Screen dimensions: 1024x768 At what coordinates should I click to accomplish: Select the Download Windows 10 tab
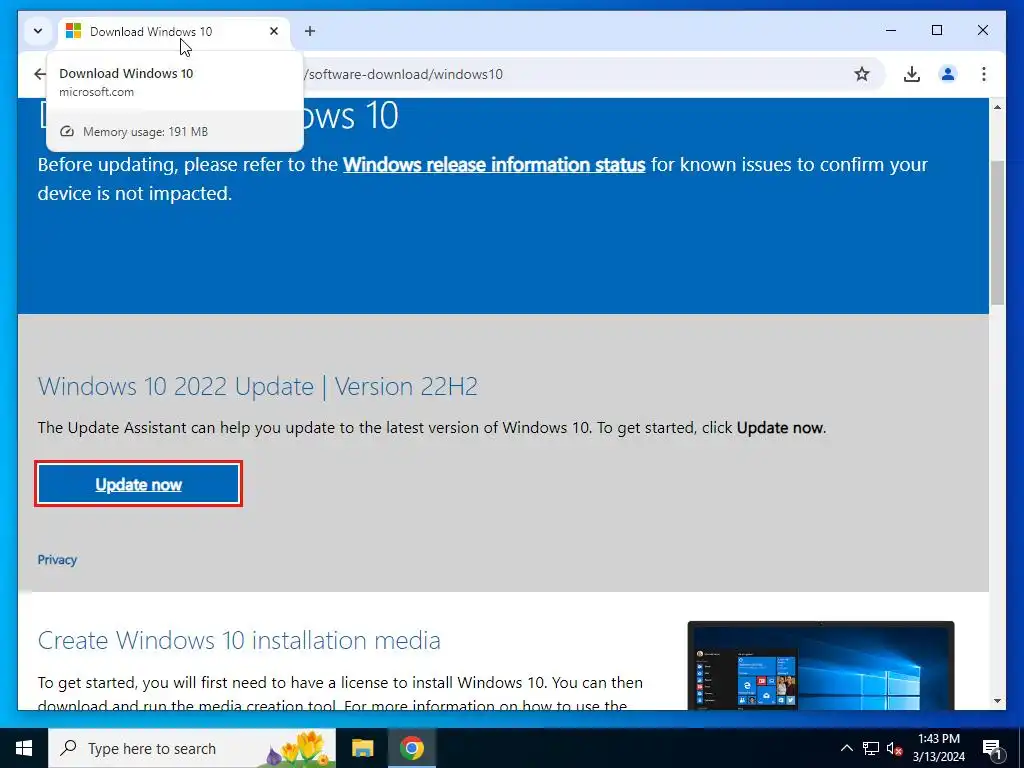coord(174,31)
